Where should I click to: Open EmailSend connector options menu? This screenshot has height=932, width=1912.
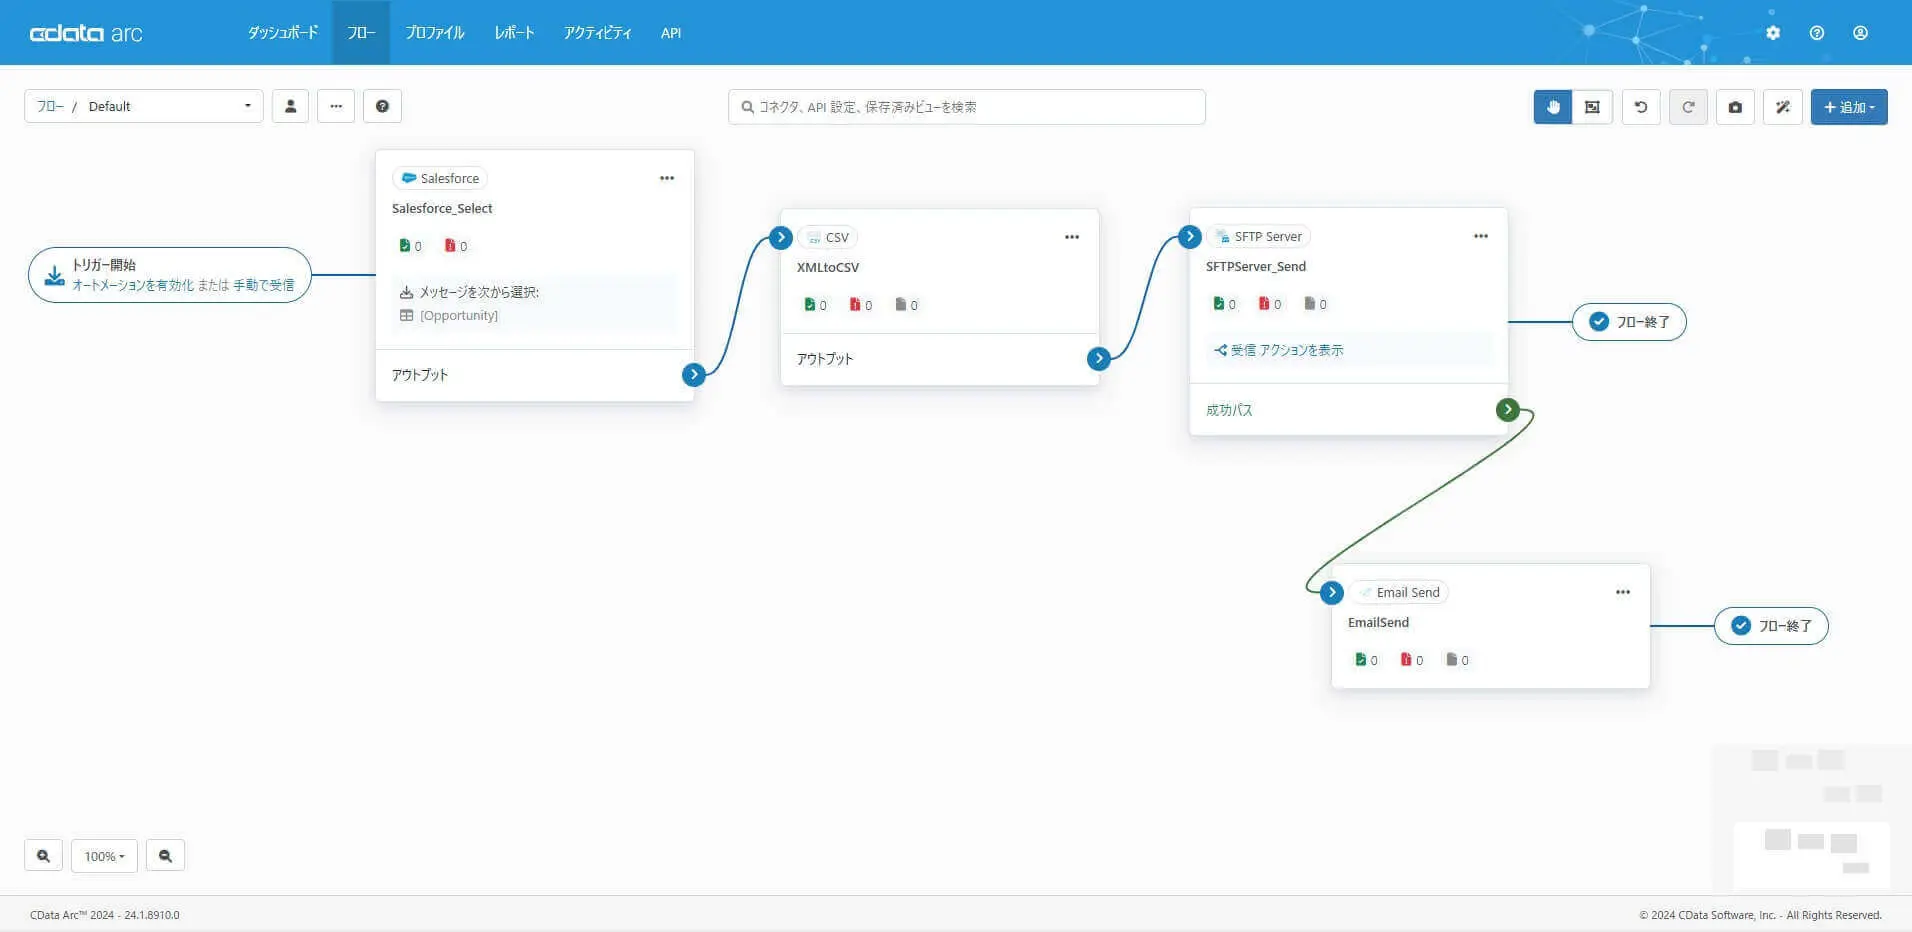pyautogui.click(x=1623, y=592)
